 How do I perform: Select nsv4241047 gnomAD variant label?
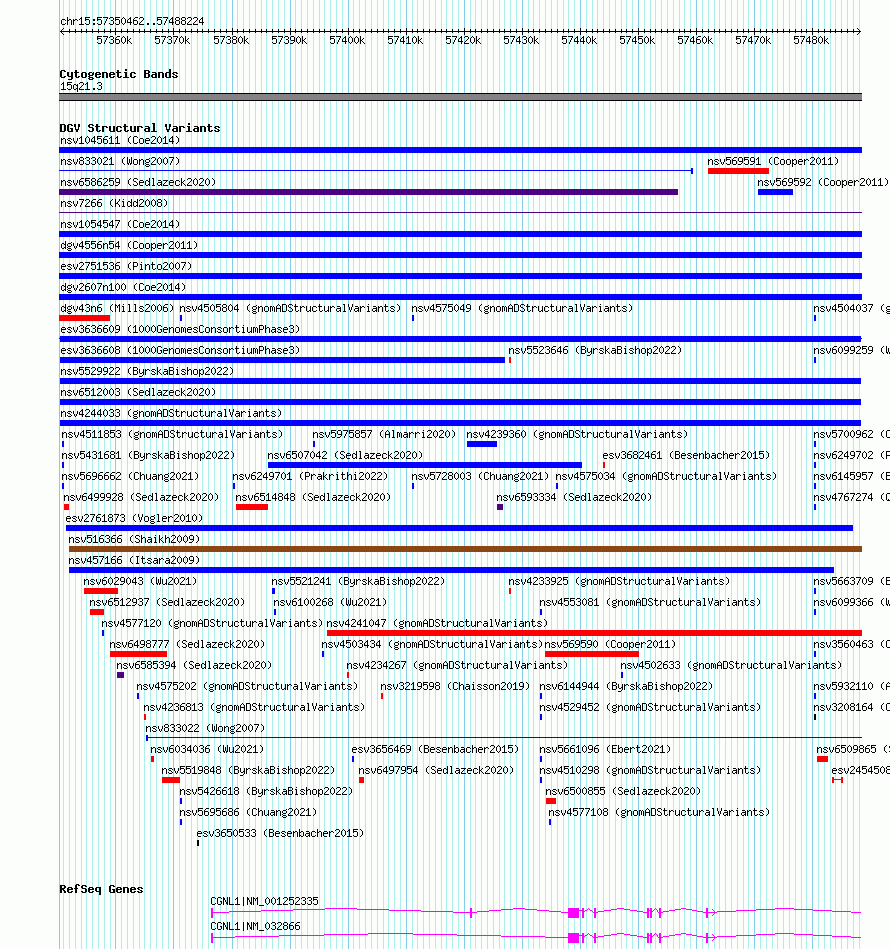point(437,623)
